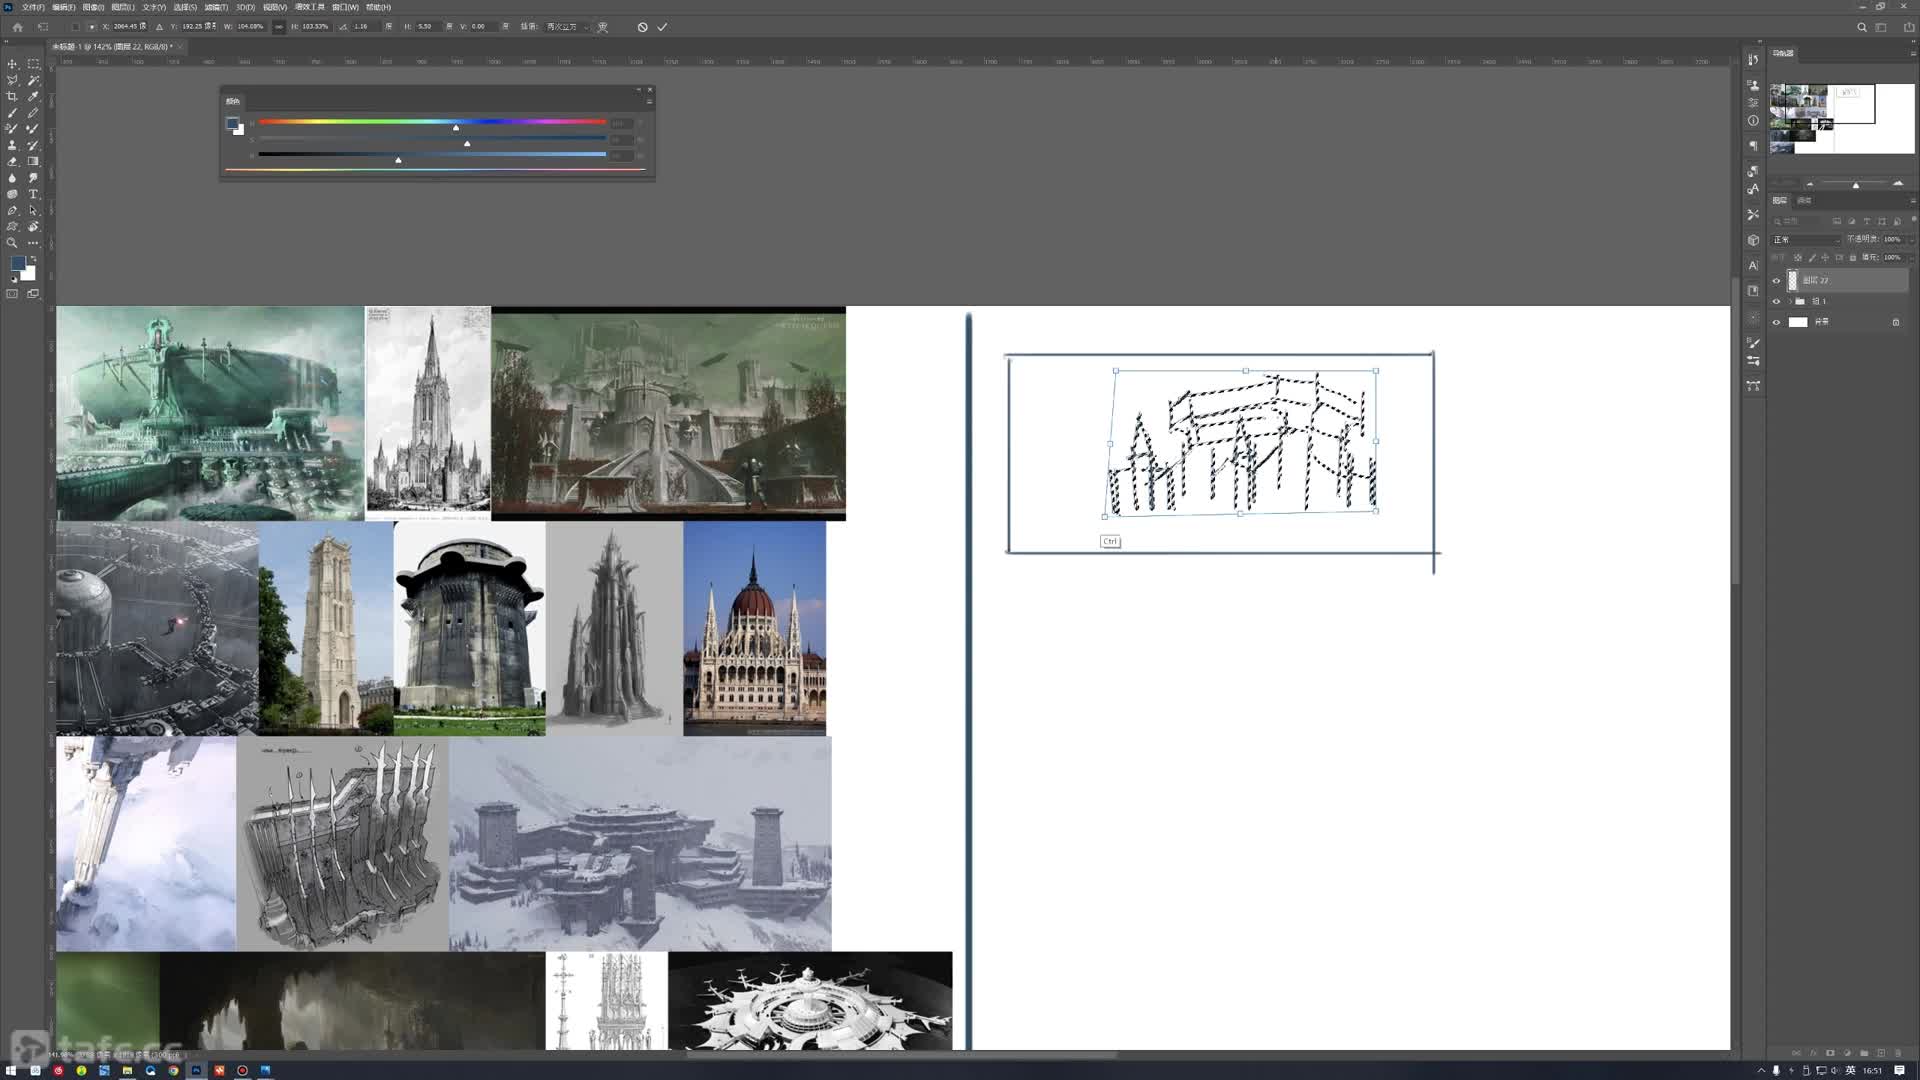Select the Crop tool
The height and width of the screenshot is (1080, 1920).
point(12,97)
